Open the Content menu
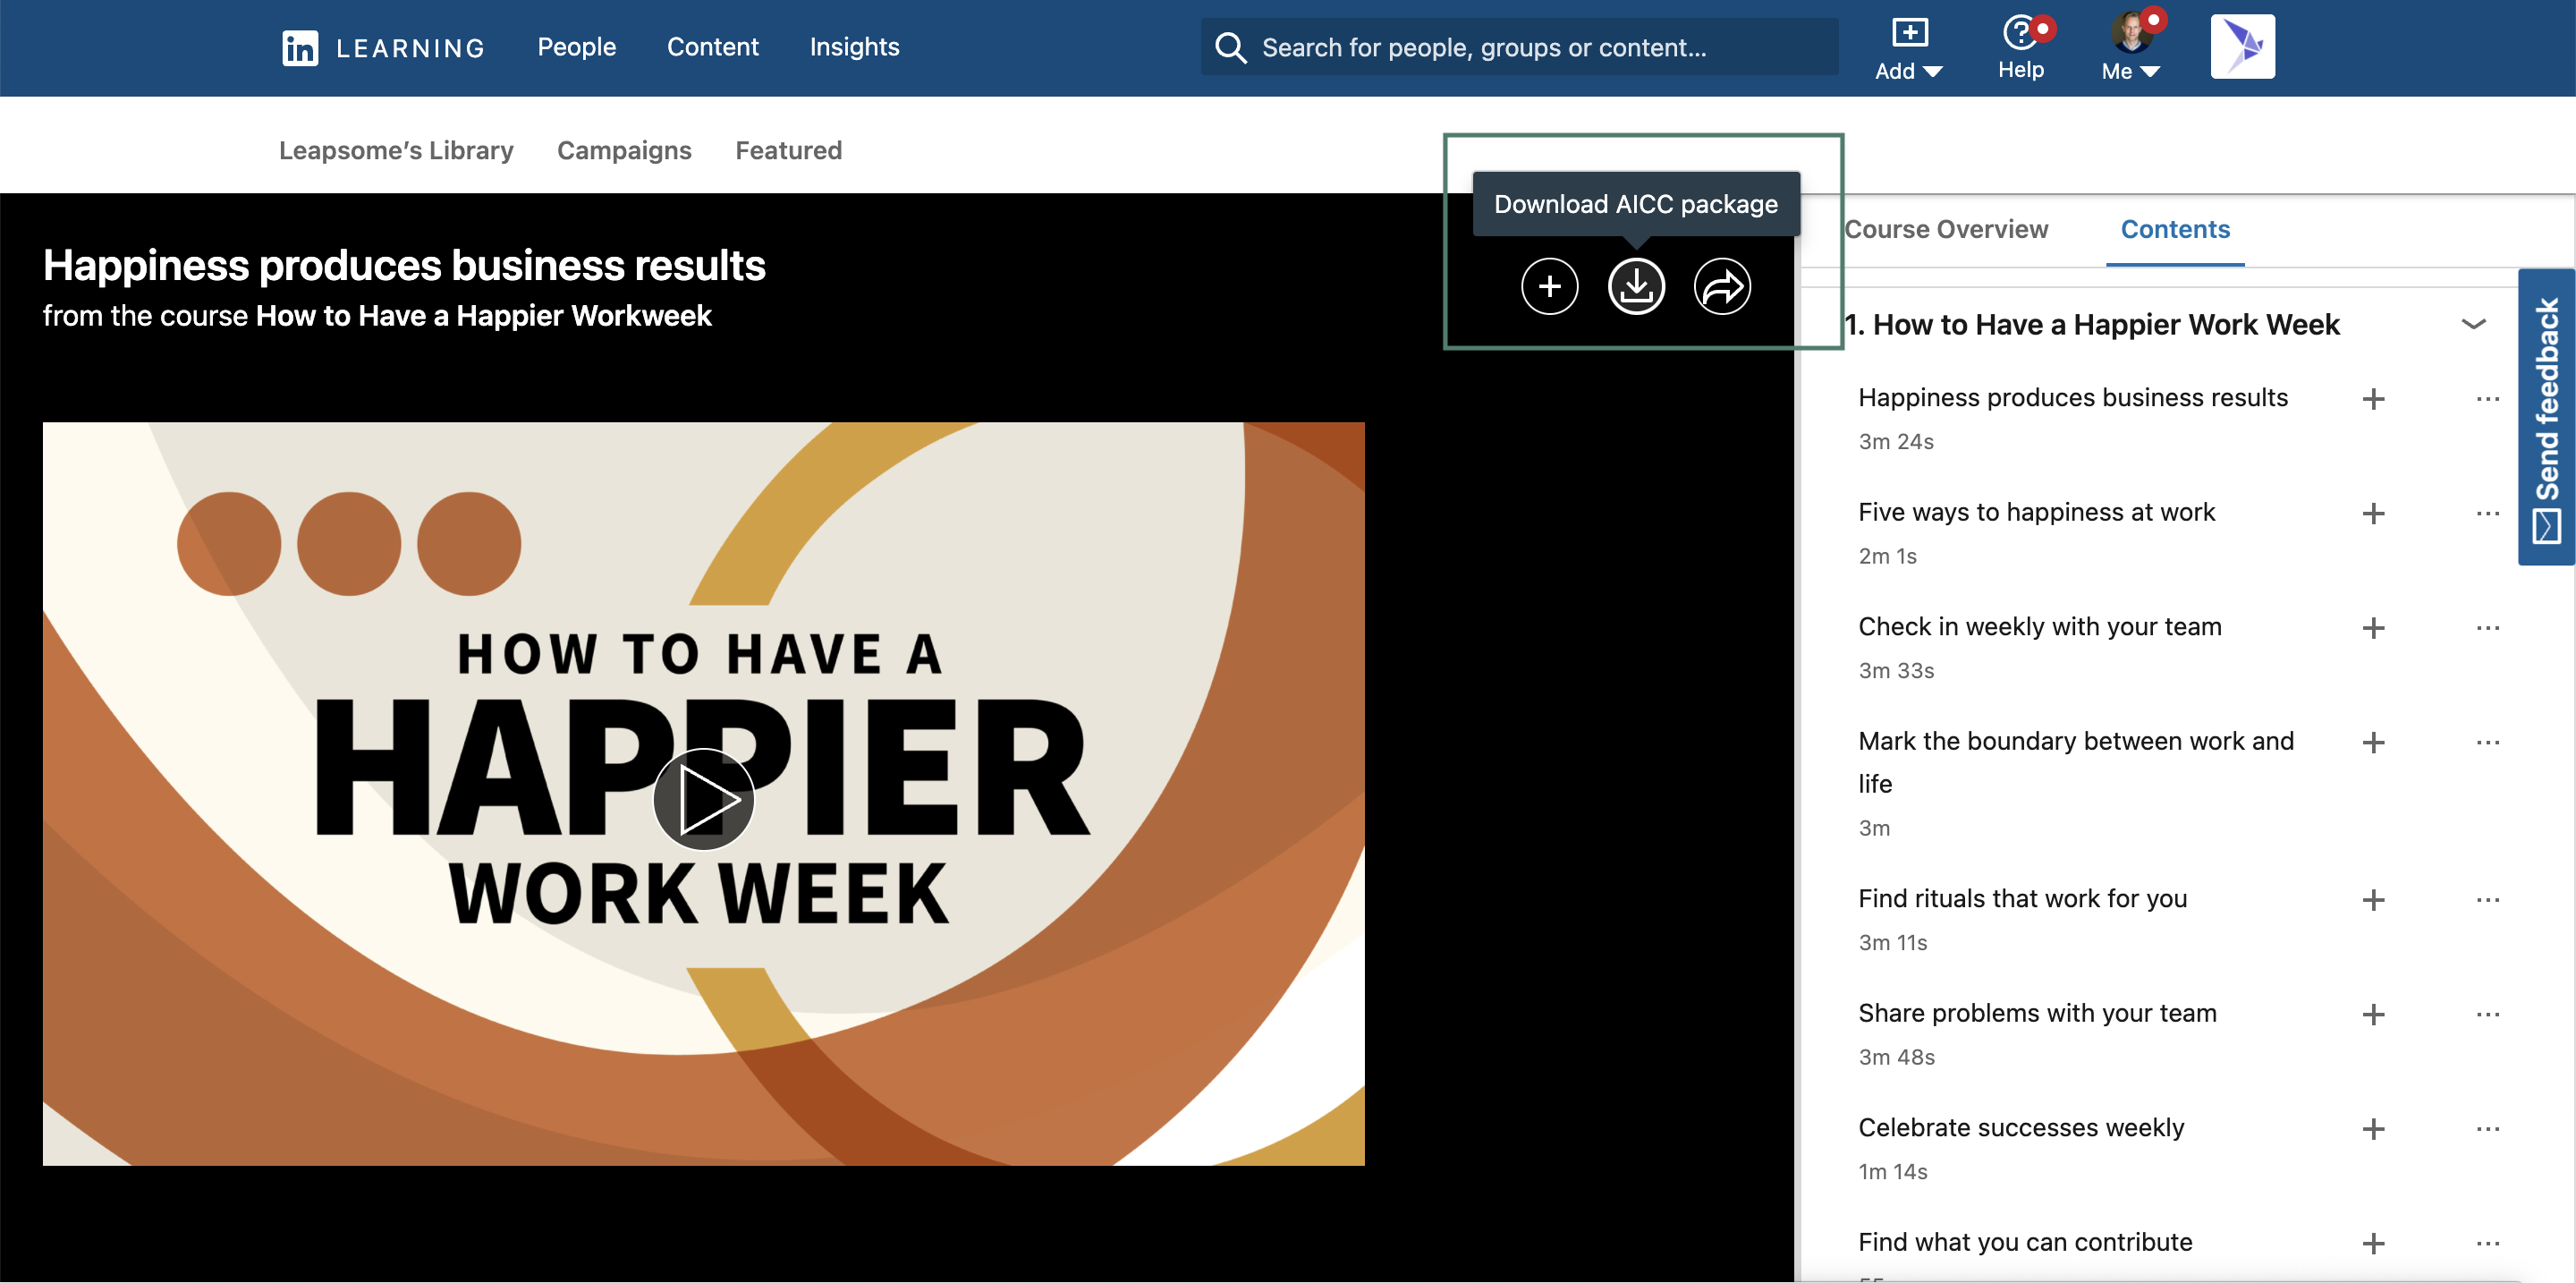2576x1283 pixels. 712,47
